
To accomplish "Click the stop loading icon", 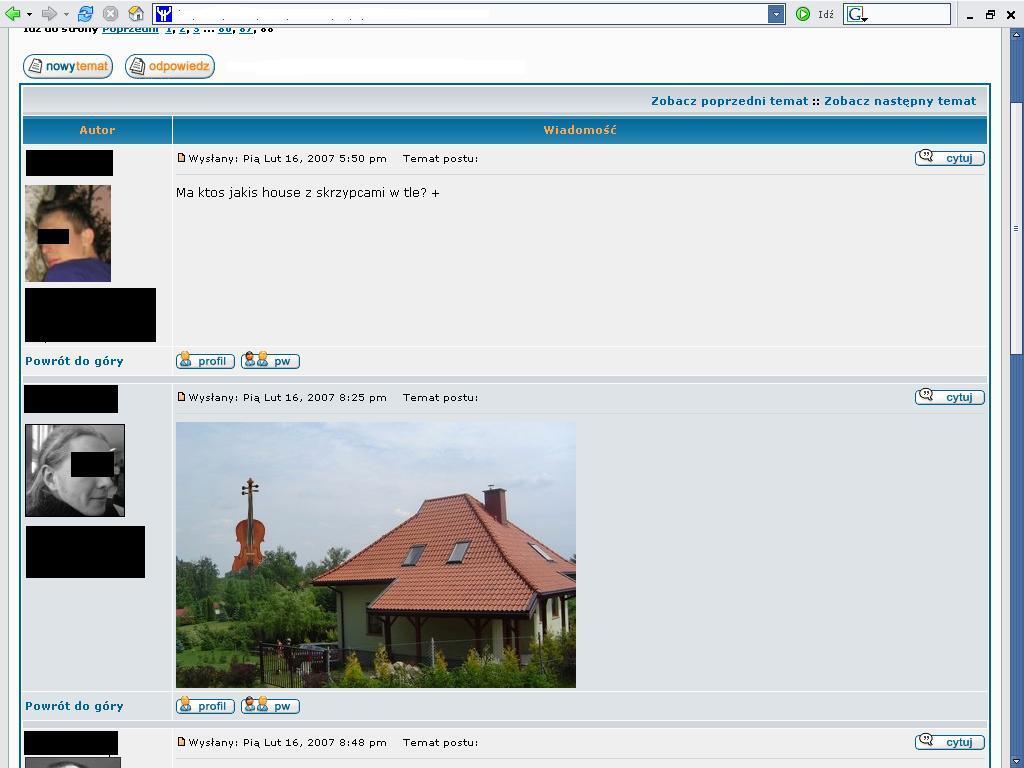I will 111,14.
